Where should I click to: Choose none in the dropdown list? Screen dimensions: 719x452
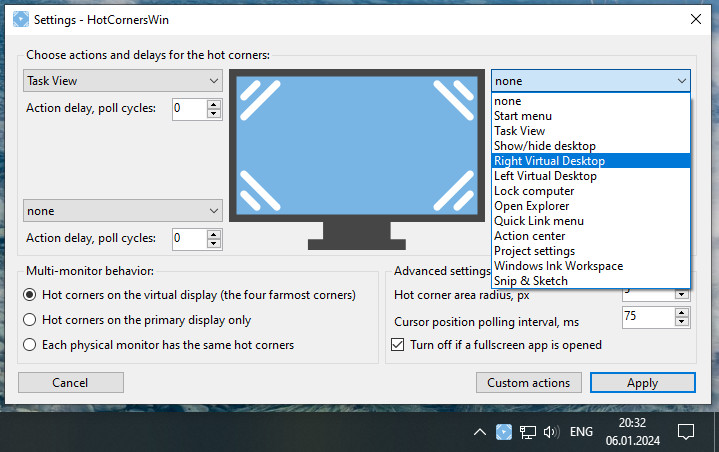tap(591, 101)
